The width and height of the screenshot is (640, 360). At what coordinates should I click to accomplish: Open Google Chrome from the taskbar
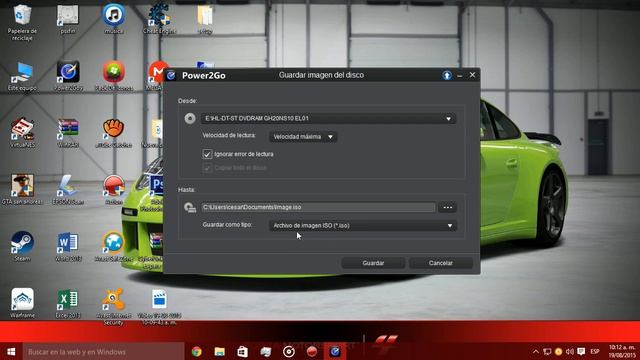pyautogui.click(x=197, y=351)
